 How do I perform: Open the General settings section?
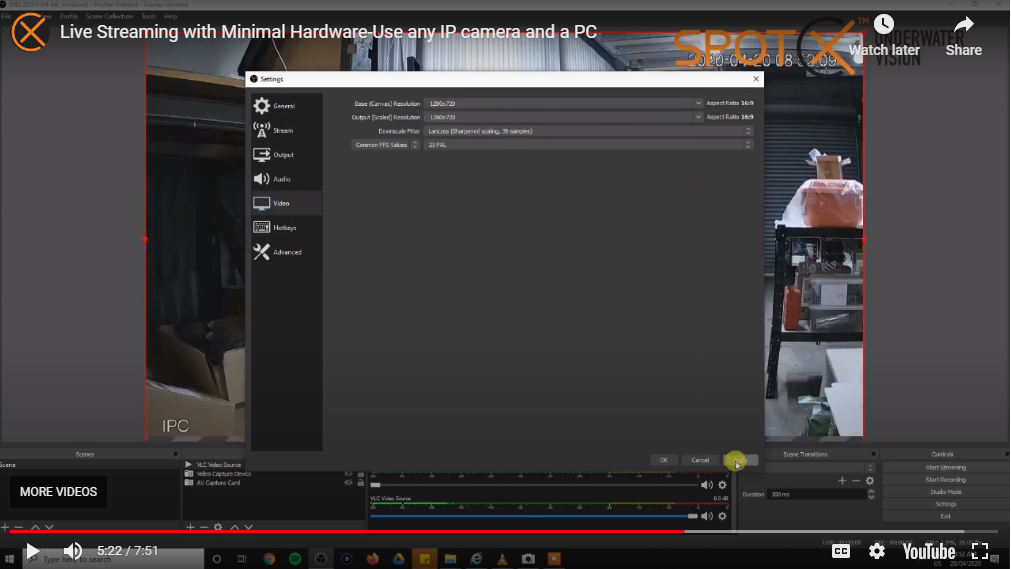click(286, 106)
